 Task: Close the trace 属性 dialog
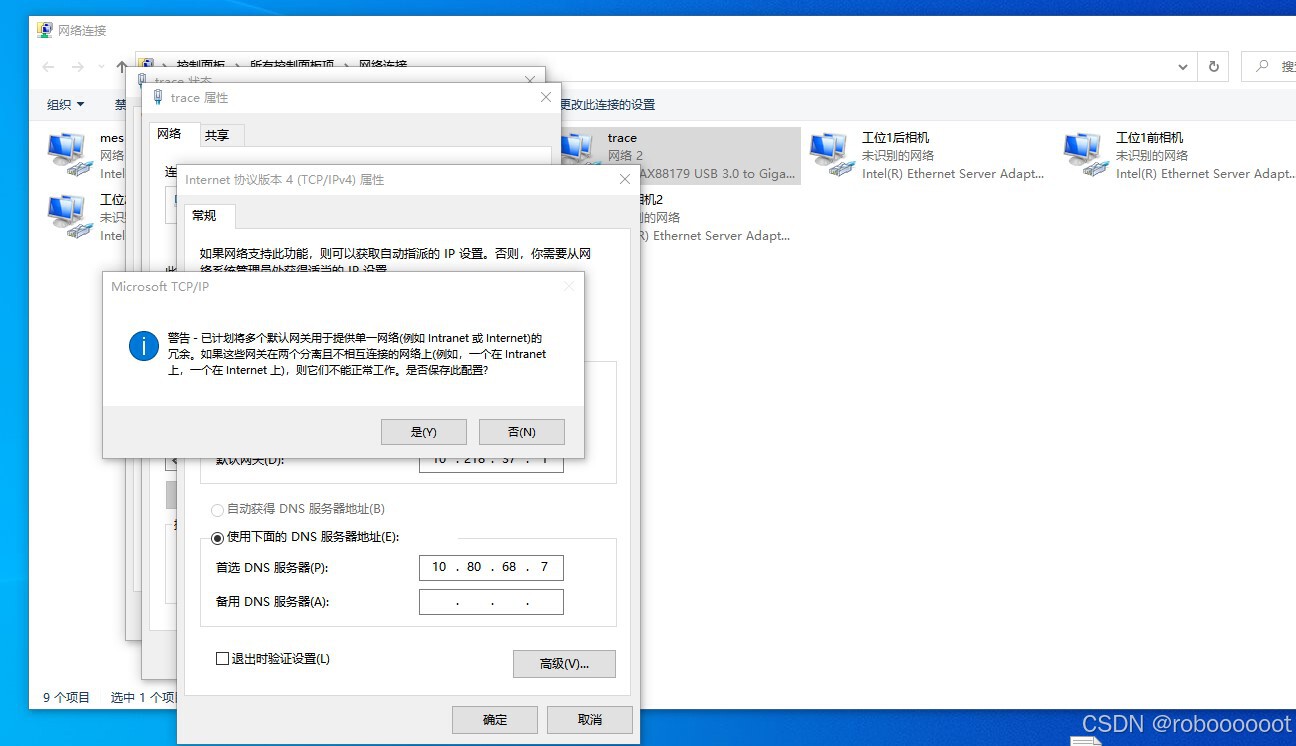[546, 97]
